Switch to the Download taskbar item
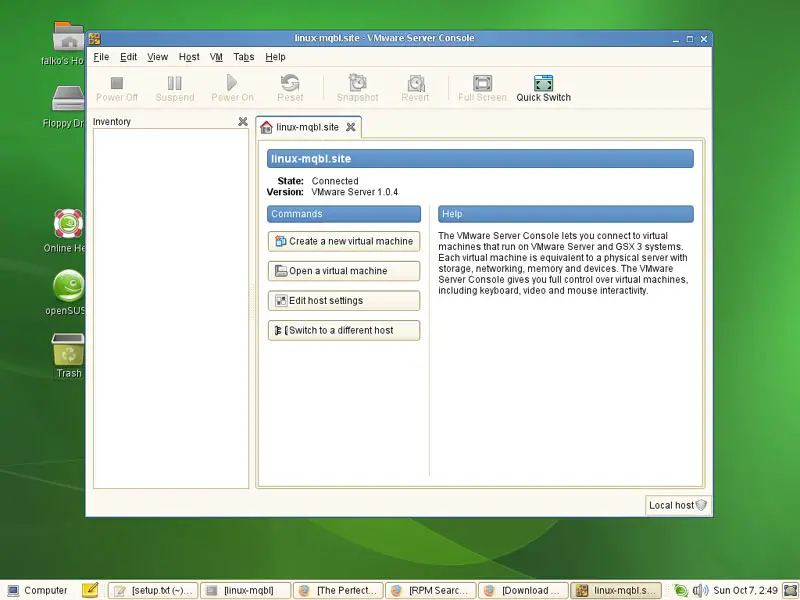 [x=523, y=590]
